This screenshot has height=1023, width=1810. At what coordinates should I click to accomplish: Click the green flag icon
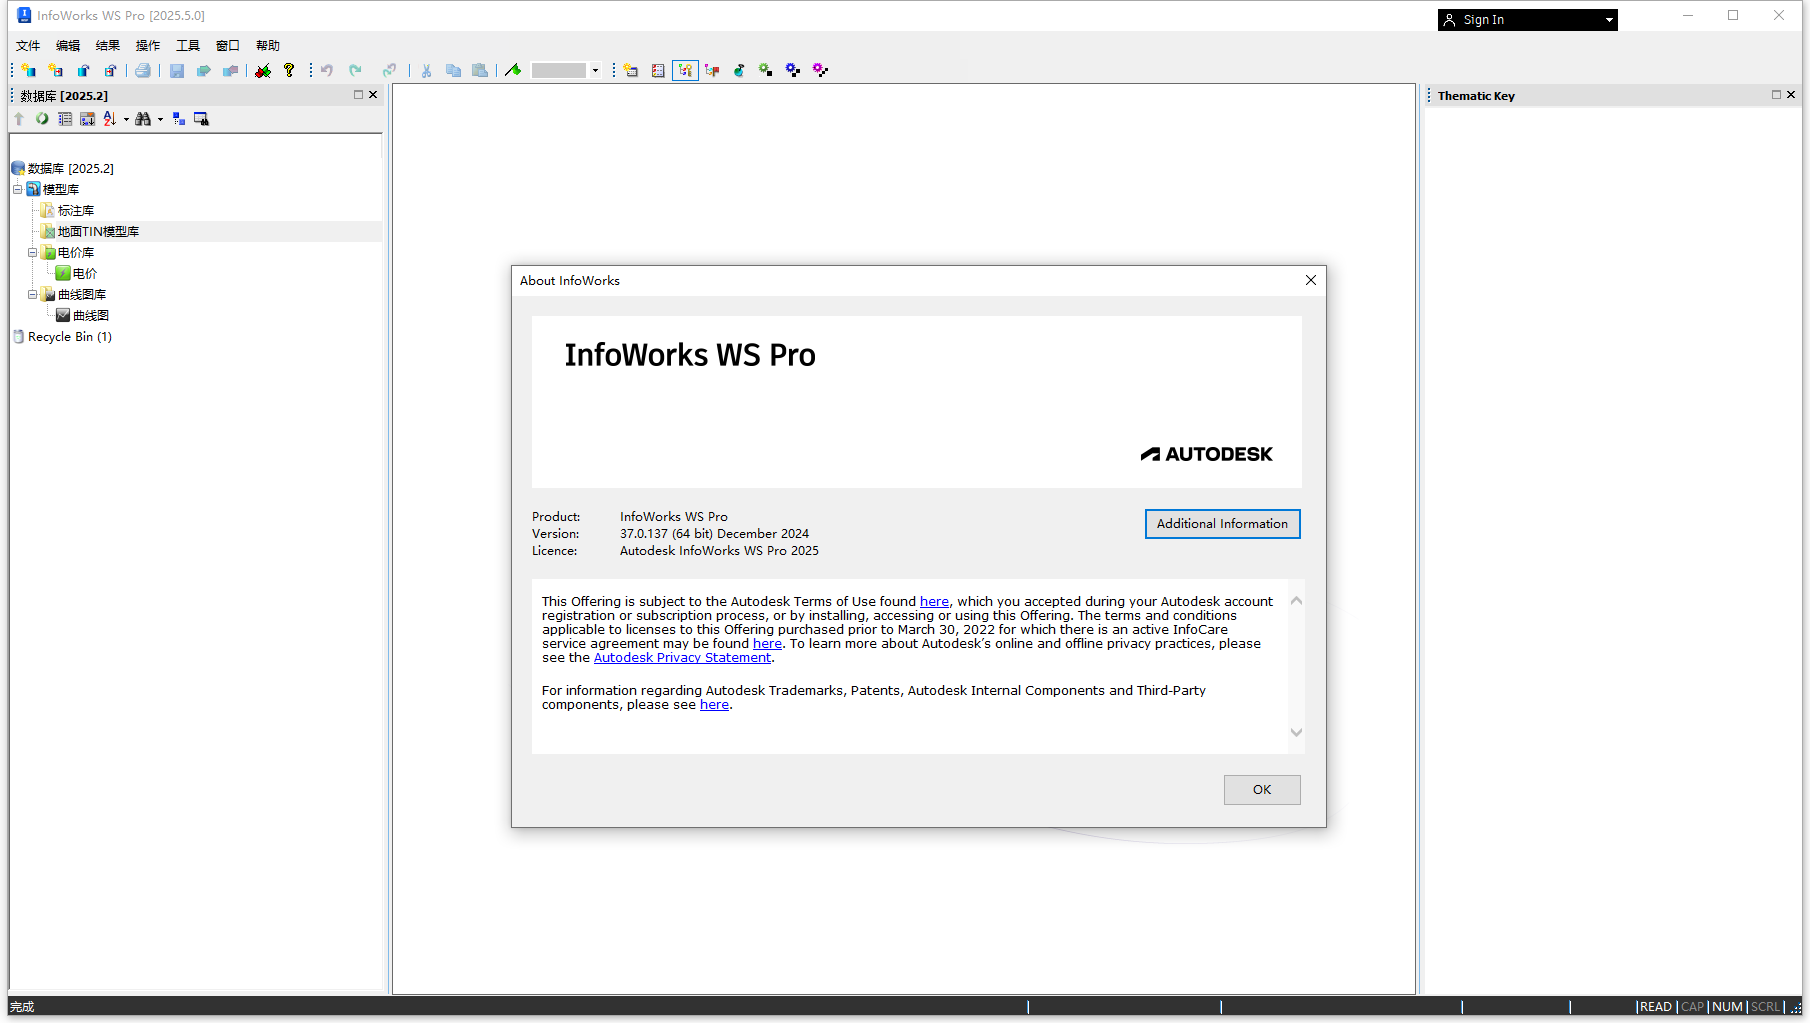[x=513, y=70]
